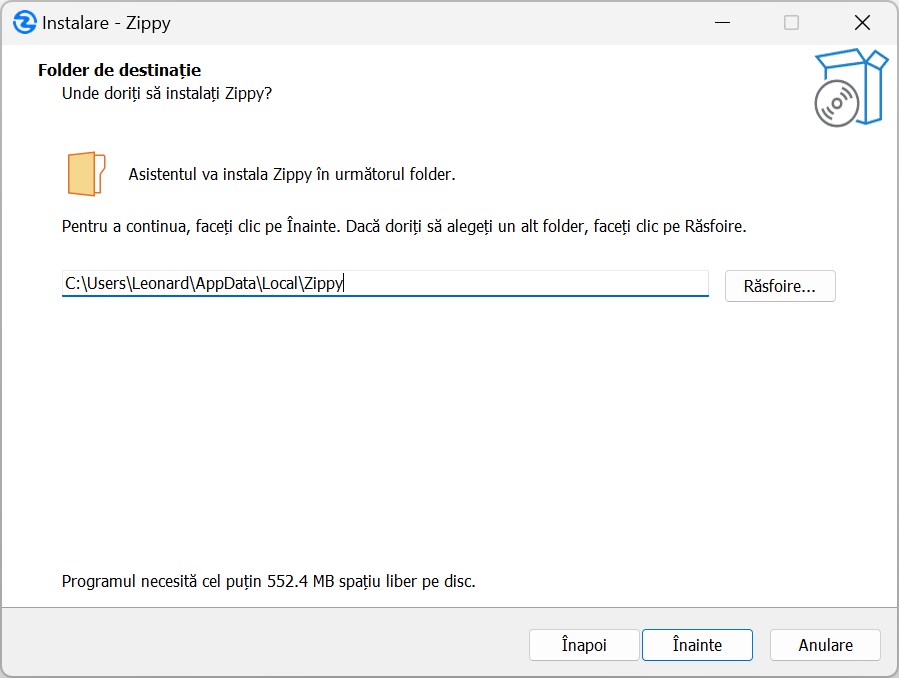
Task: Click the Zippy logo in the title bar
Action: [x=24, y=23]
